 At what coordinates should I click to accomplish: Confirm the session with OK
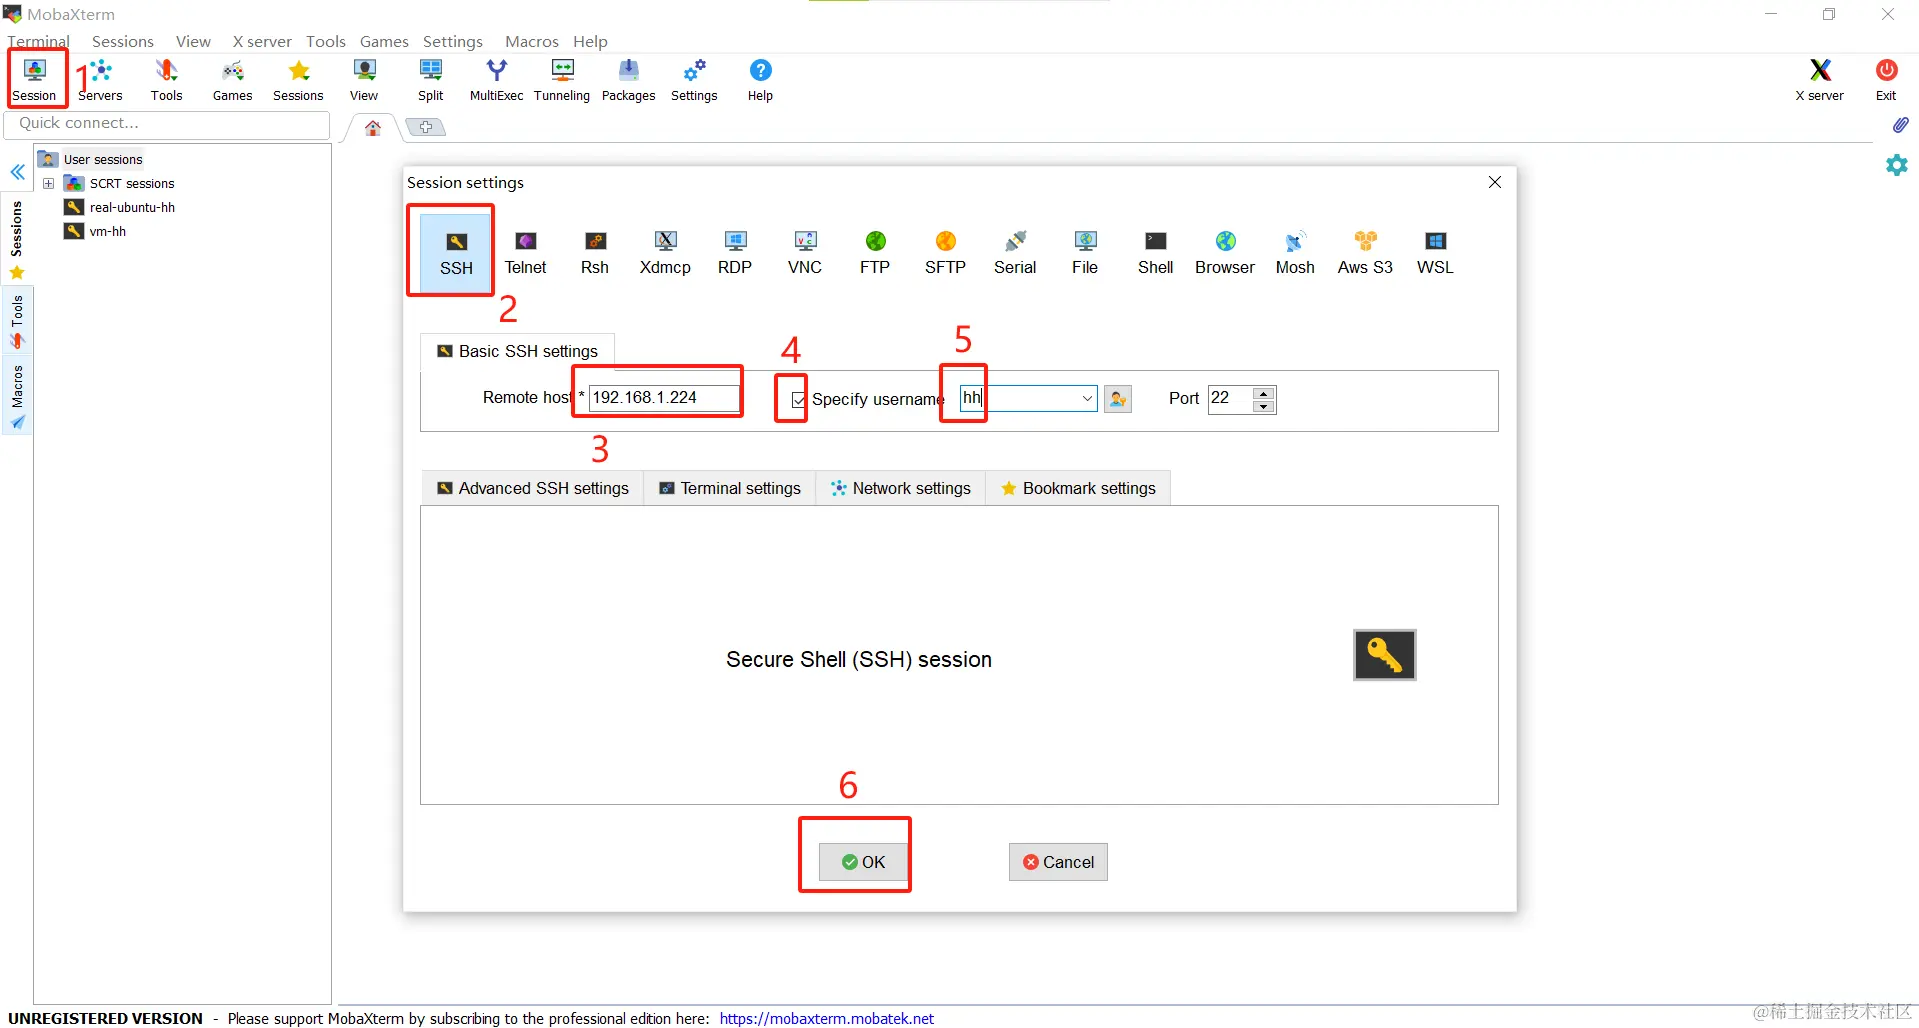pyautogui.click(x=864, y=862)
